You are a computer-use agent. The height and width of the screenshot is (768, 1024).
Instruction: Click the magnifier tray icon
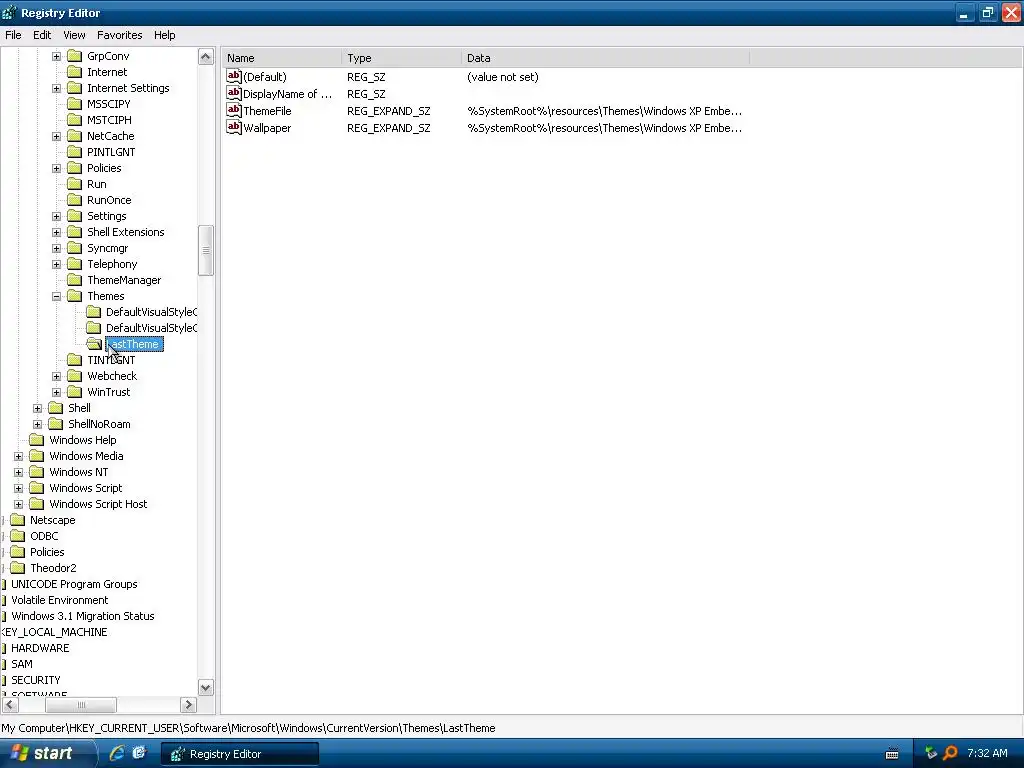[x=950, y=753]
